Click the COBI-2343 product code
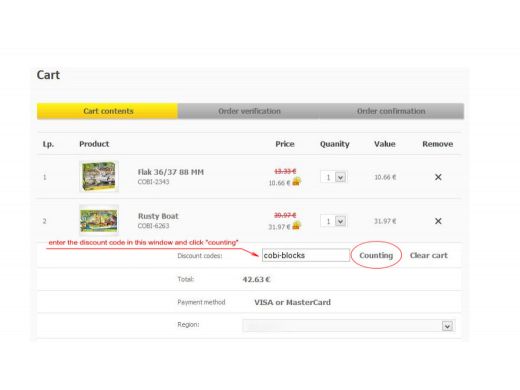The width and height of the screenshot is (520, 390). (153, 182)
